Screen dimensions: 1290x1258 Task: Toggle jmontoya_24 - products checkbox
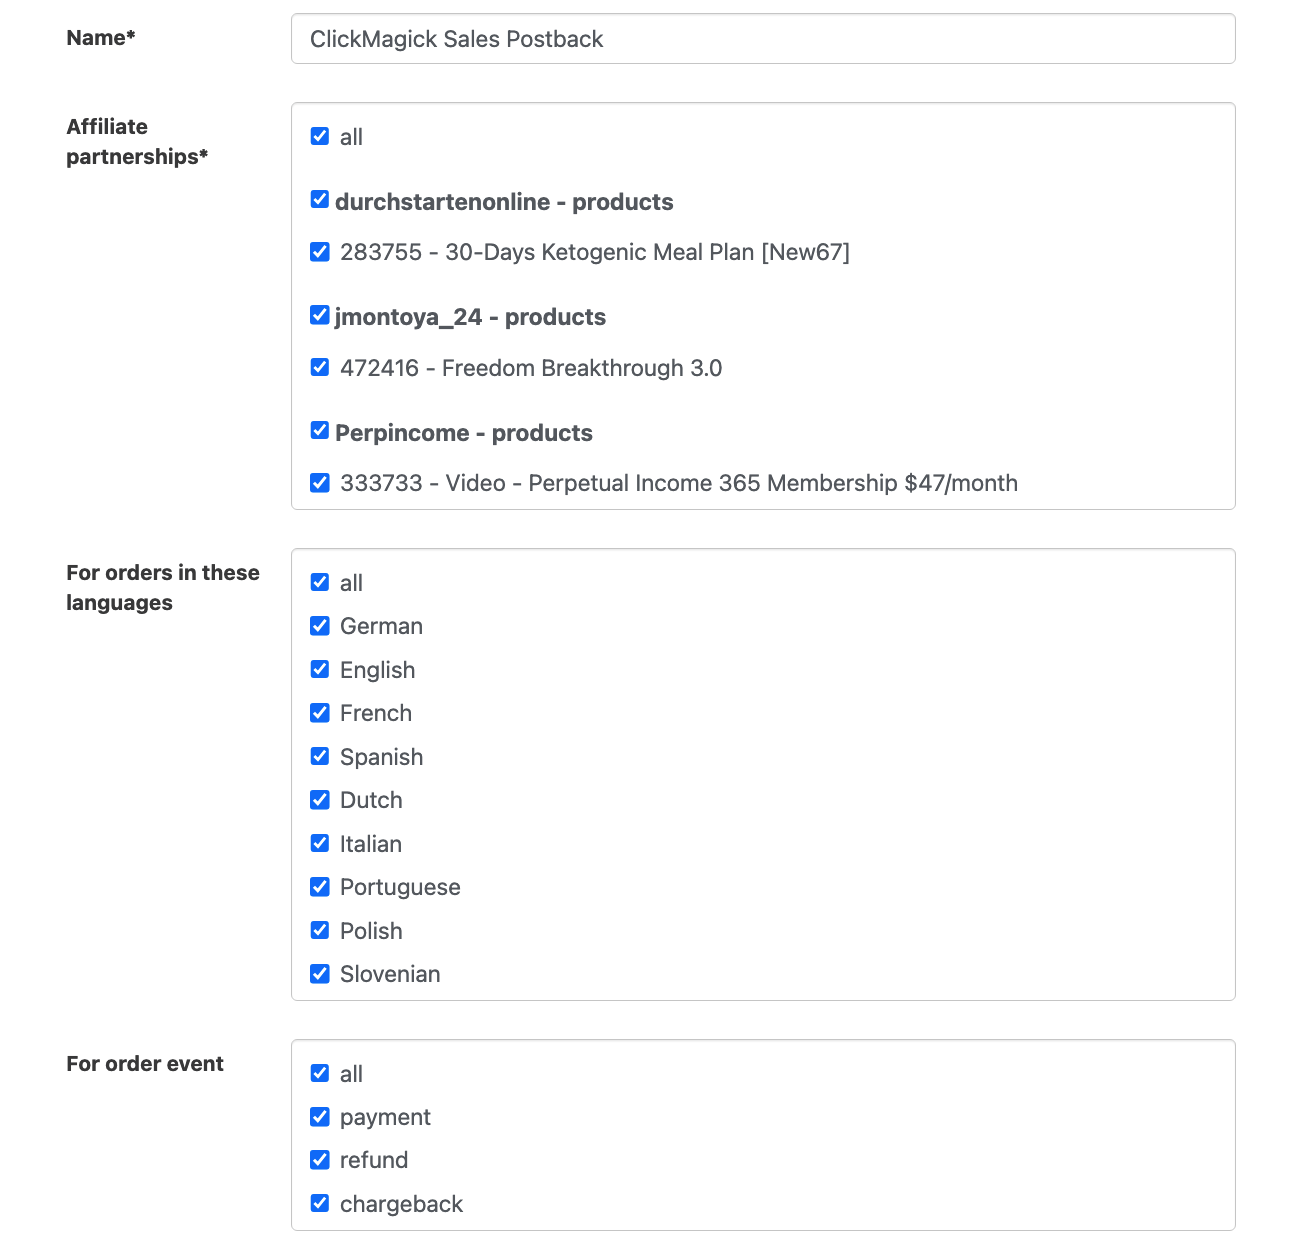pyautogui.click(x=320, y=315)
